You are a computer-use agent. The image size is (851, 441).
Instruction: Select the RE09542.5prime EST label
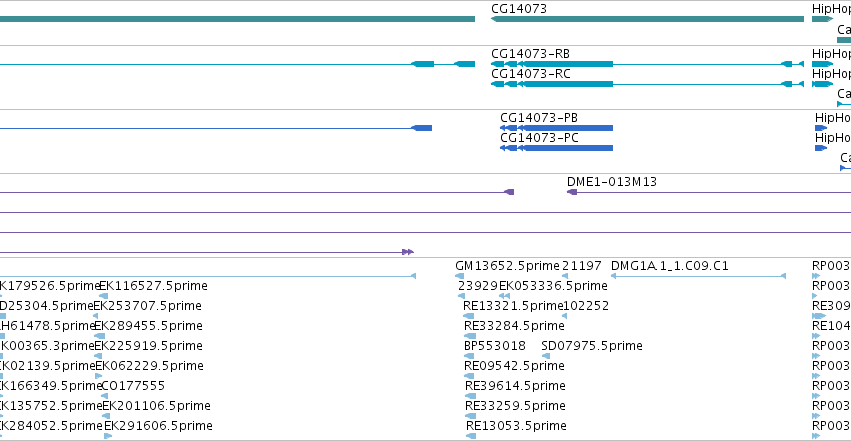tap(515, 366)
